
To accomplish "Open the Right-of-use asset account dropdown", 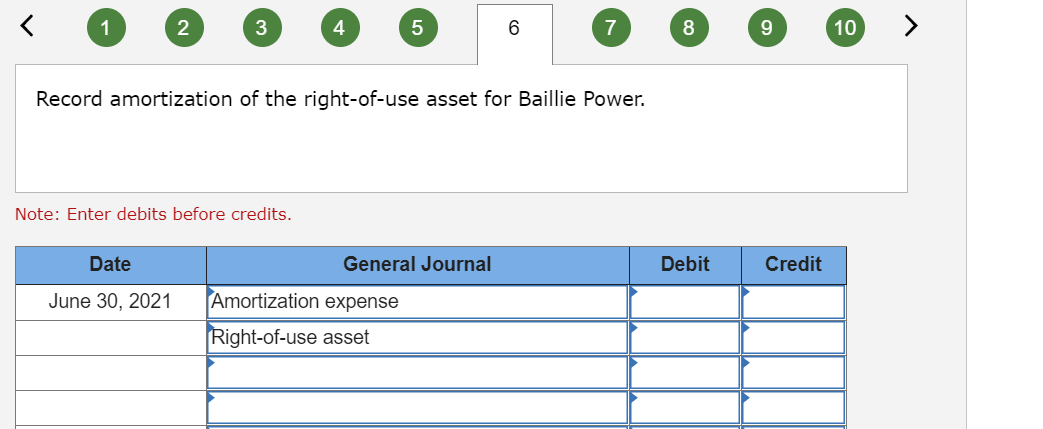I will (x=417, y=338).
